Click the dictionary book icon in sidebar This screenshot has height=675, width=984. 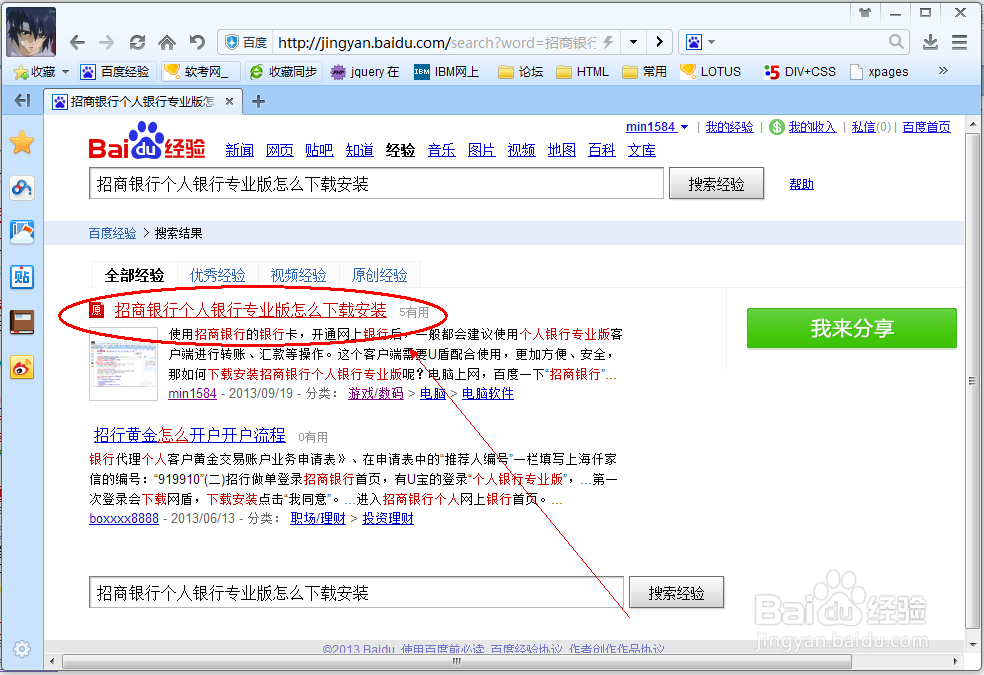(x=22, y=322)
